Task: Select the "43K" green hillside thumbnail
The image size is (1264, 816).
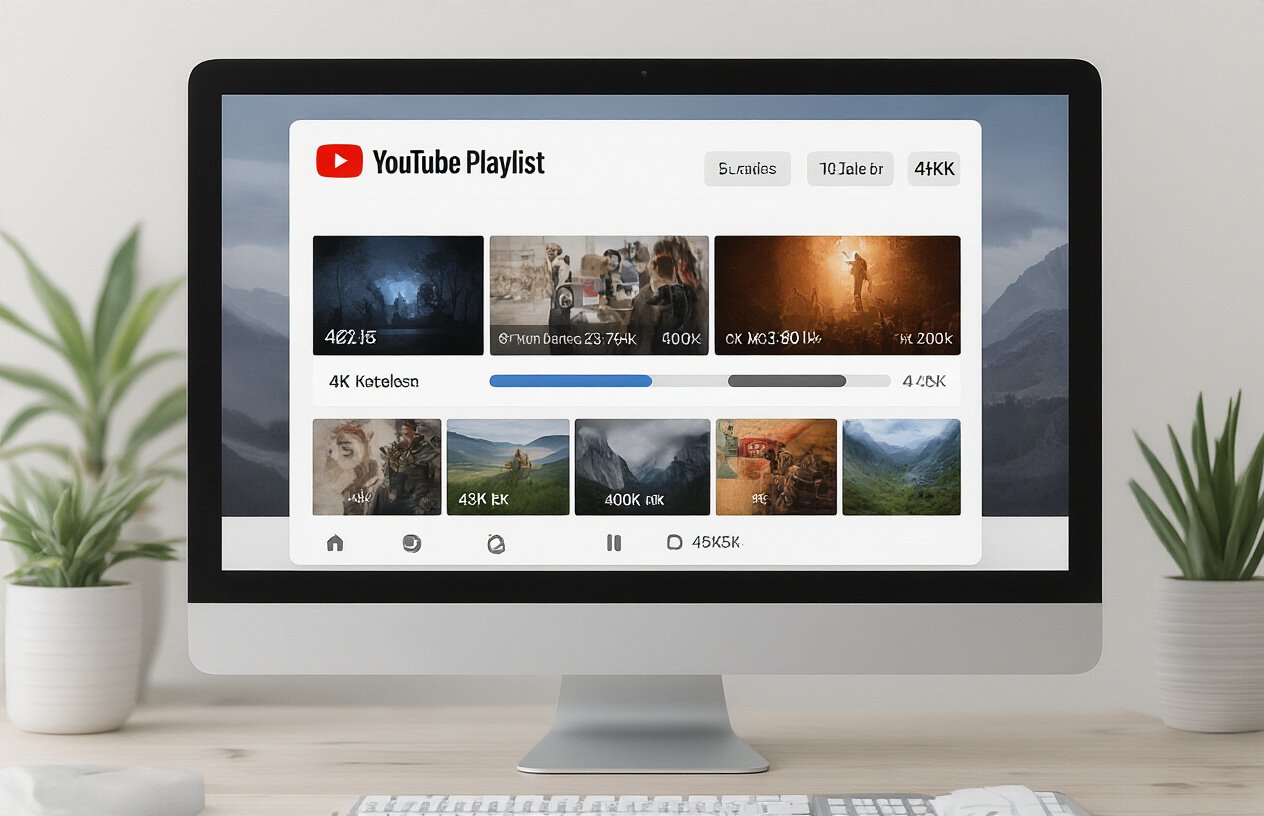Action: pyautogui.click(x=508, y=467)
